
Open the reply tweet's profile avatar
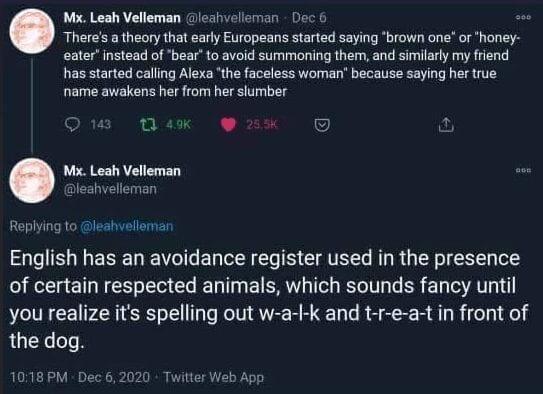32,180
